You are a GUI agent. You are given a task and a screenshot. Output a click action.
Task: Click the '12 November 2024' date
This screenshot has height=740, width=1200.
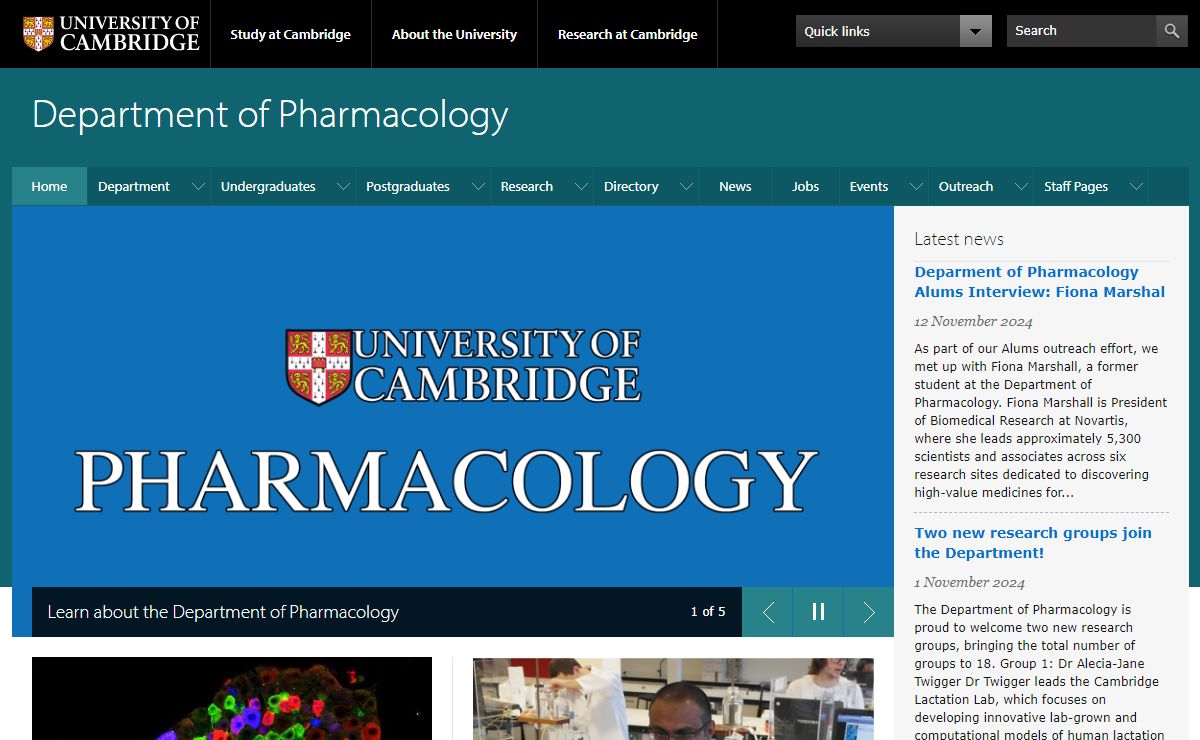pyautogui.click(x=973, y=322)
